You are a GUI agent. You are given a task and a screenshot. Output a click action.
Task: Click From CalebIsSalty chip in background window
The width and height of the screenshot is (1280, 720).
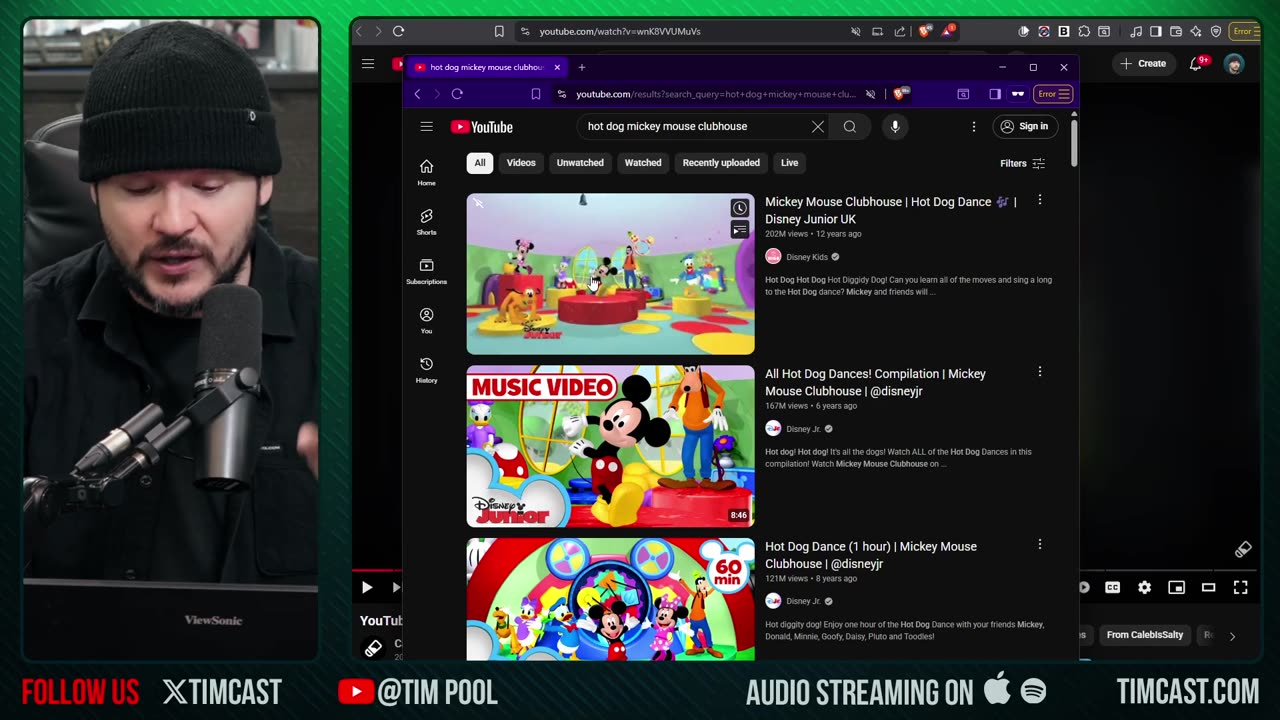[1144, 635]
